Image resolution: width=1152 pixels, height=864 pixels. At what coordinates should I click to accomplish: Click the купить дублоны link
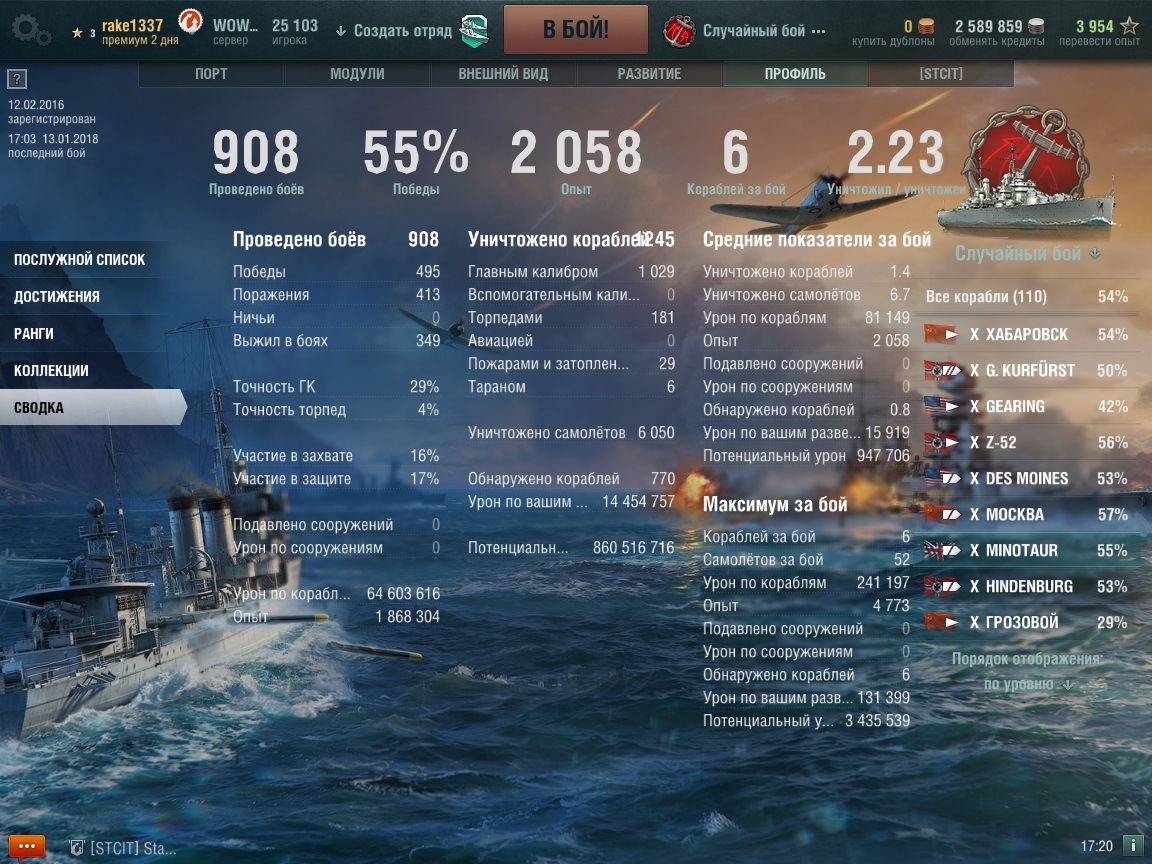click(x=893, y=41)
